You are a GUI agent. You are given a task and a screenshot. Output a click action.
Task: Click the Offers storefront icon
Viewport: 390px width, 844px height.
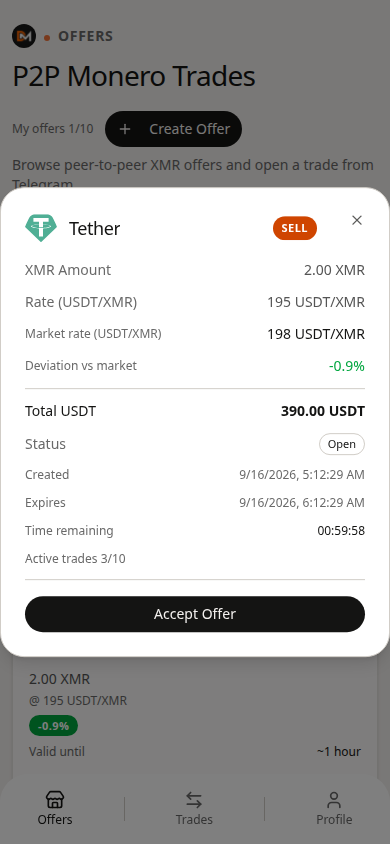55,799
